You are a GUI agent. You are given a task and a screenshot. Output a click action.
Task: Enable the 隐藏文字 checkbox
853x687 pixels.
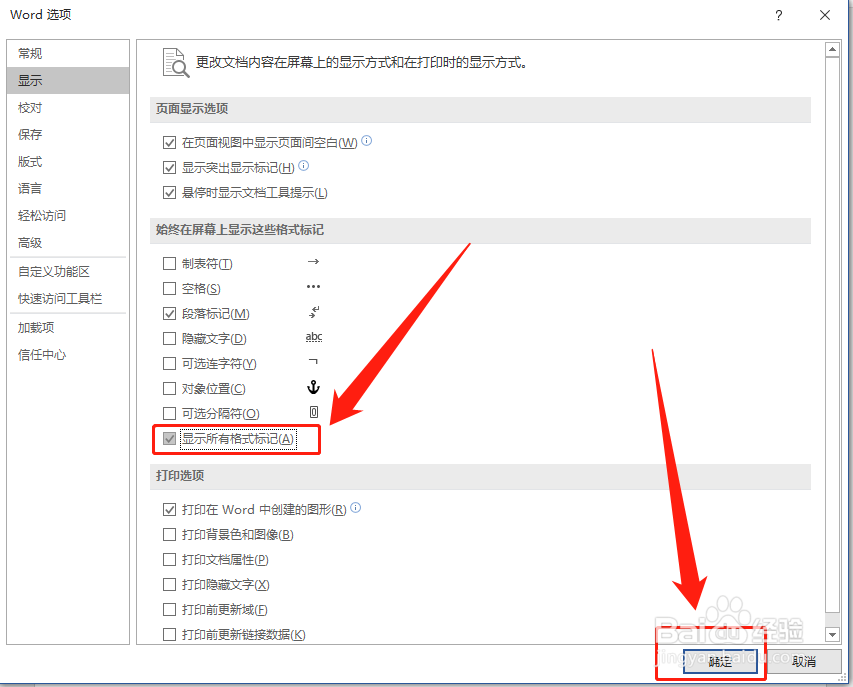[x=169, y=339]
